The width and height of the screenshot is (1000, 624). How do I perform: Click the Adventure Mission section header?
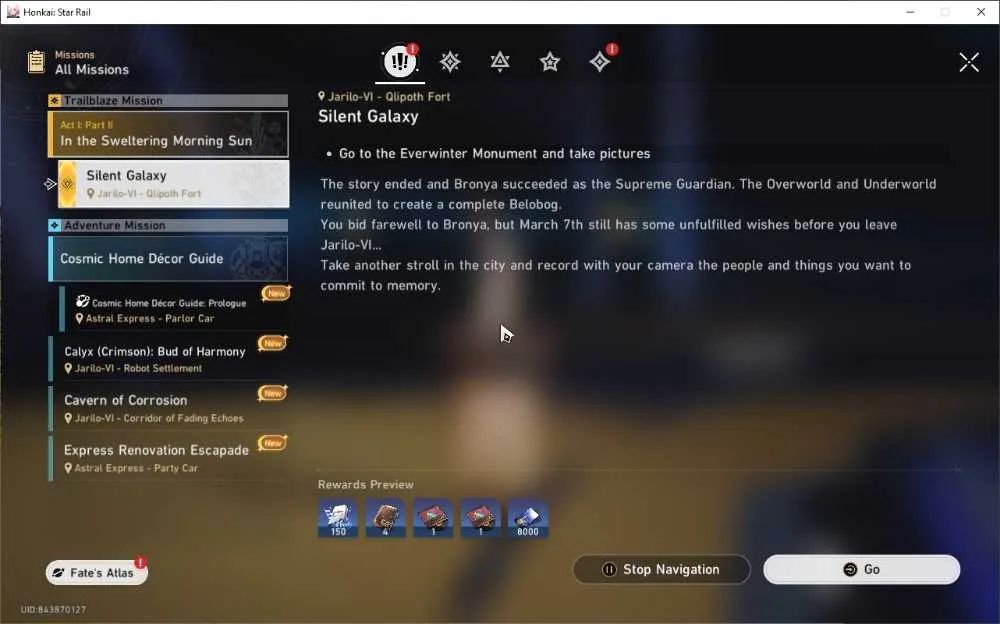click(x=168, y=225)
